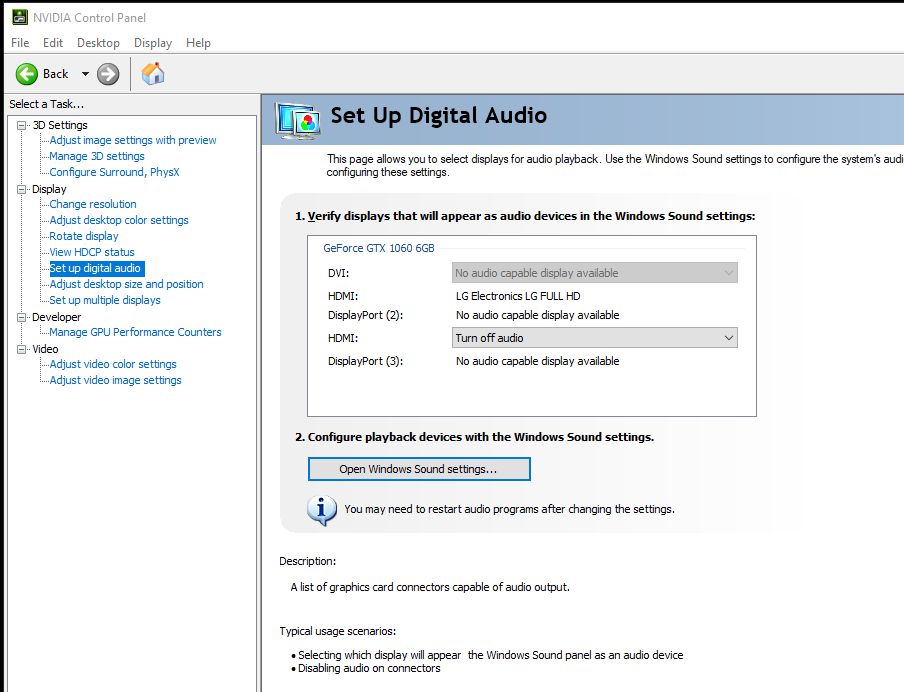Screen dimensions: 904x692
Task: Open Configure Surround, PhysX
Action: [x=114, y=172]
